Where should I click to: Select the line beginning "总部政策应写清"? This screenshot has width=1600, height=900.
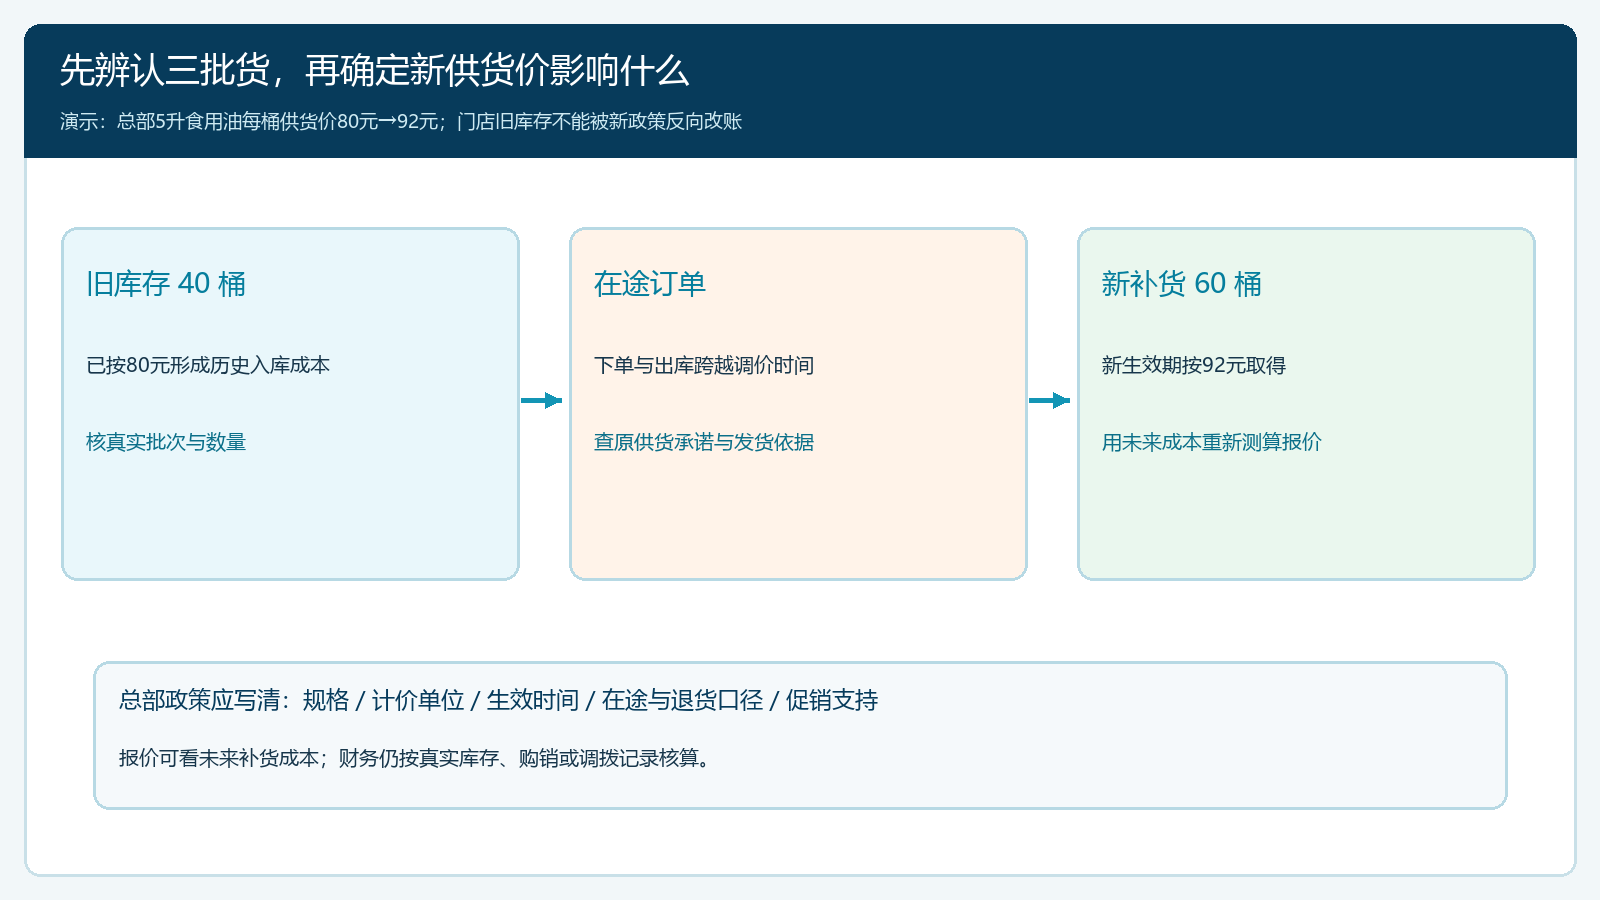(498, 700)
